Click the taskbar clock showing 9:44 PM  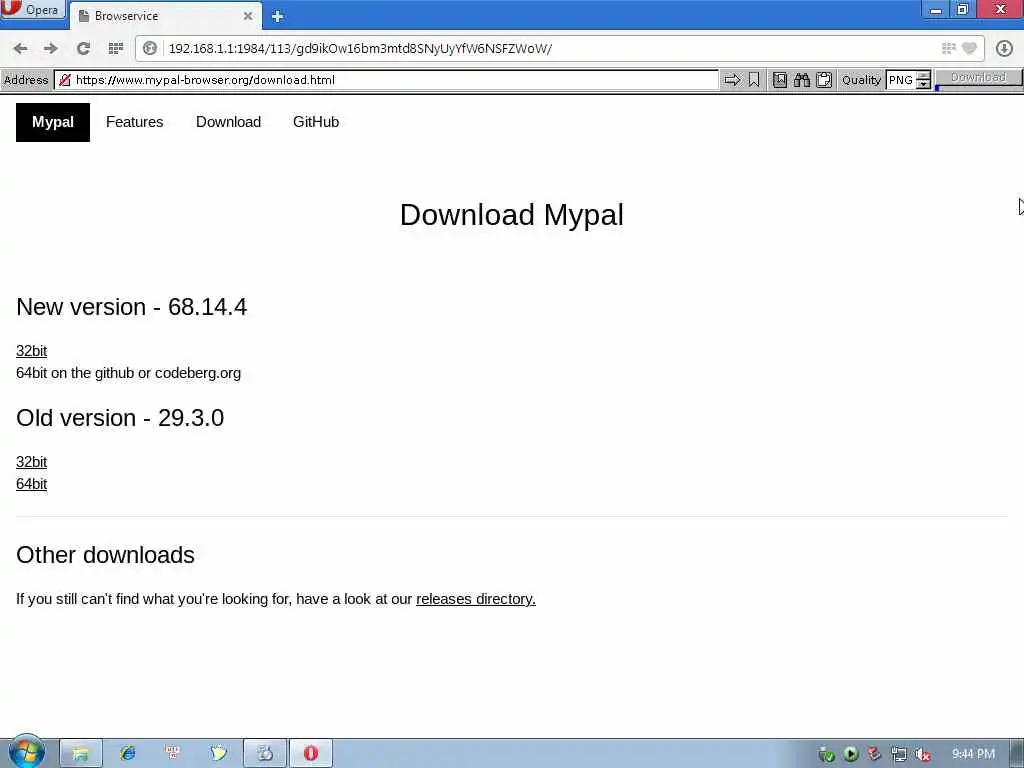click(x=973, y=754)
